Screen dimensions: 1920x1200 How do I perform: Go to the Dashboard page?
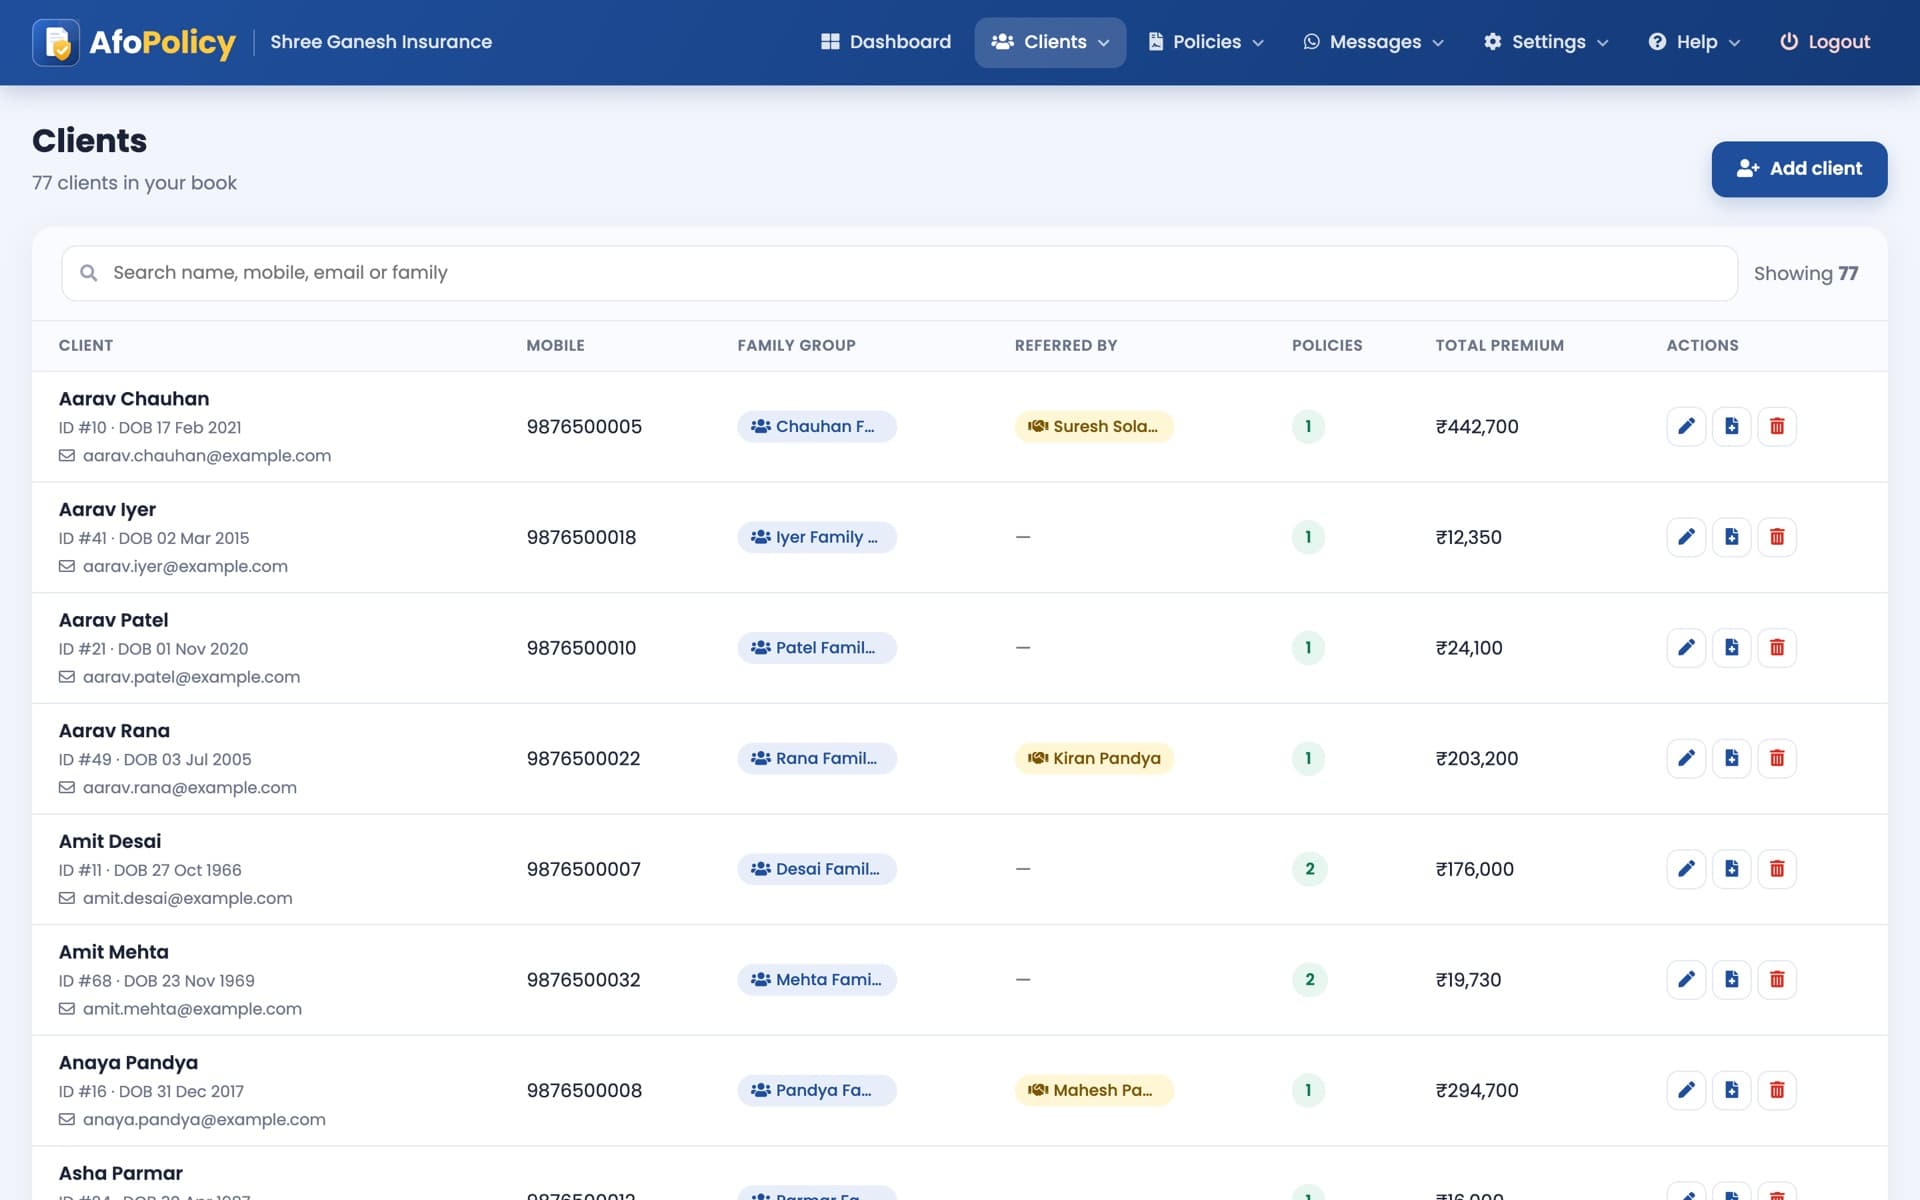coord(886,42)
